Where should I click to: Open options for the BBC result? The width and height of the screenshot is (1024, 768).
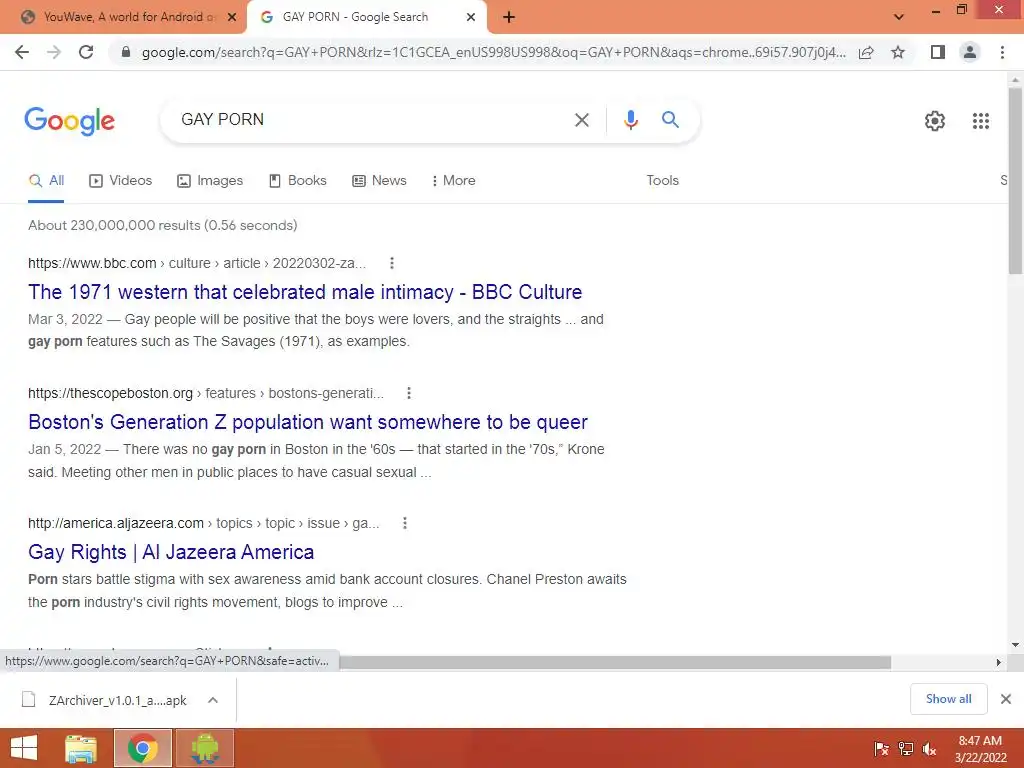392,263
